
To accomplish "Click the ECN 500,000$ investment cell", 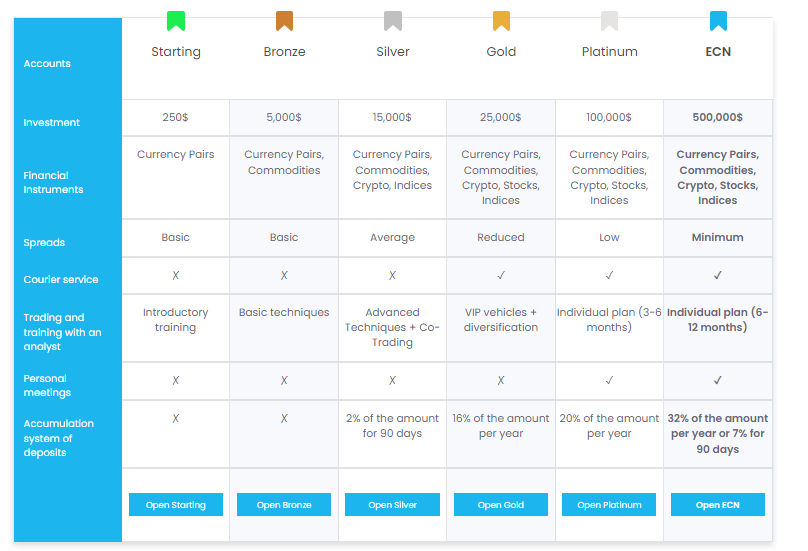I will pyautogui.click(x=718, y=117).
